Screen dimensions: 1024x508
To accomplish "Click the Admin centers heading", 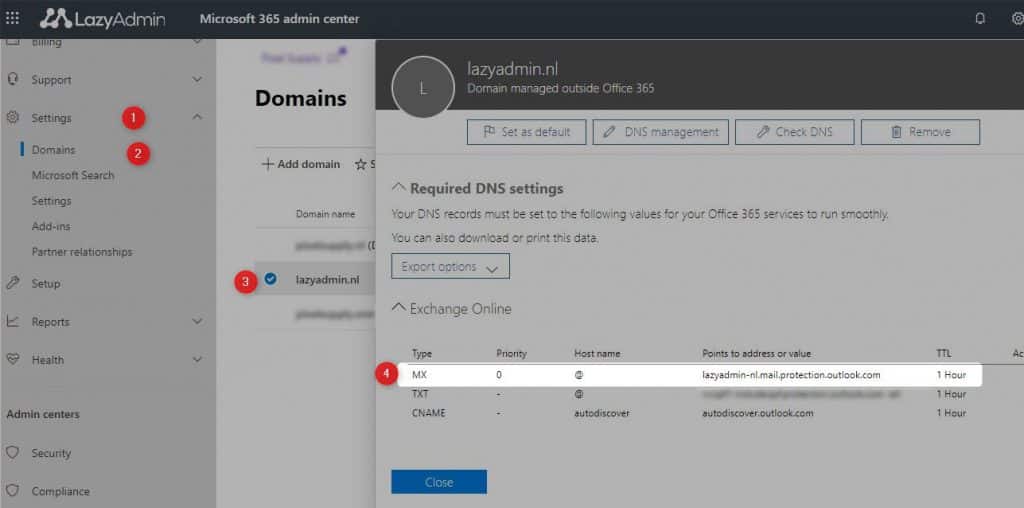I will pyautogui.click(x=42, y=415).
